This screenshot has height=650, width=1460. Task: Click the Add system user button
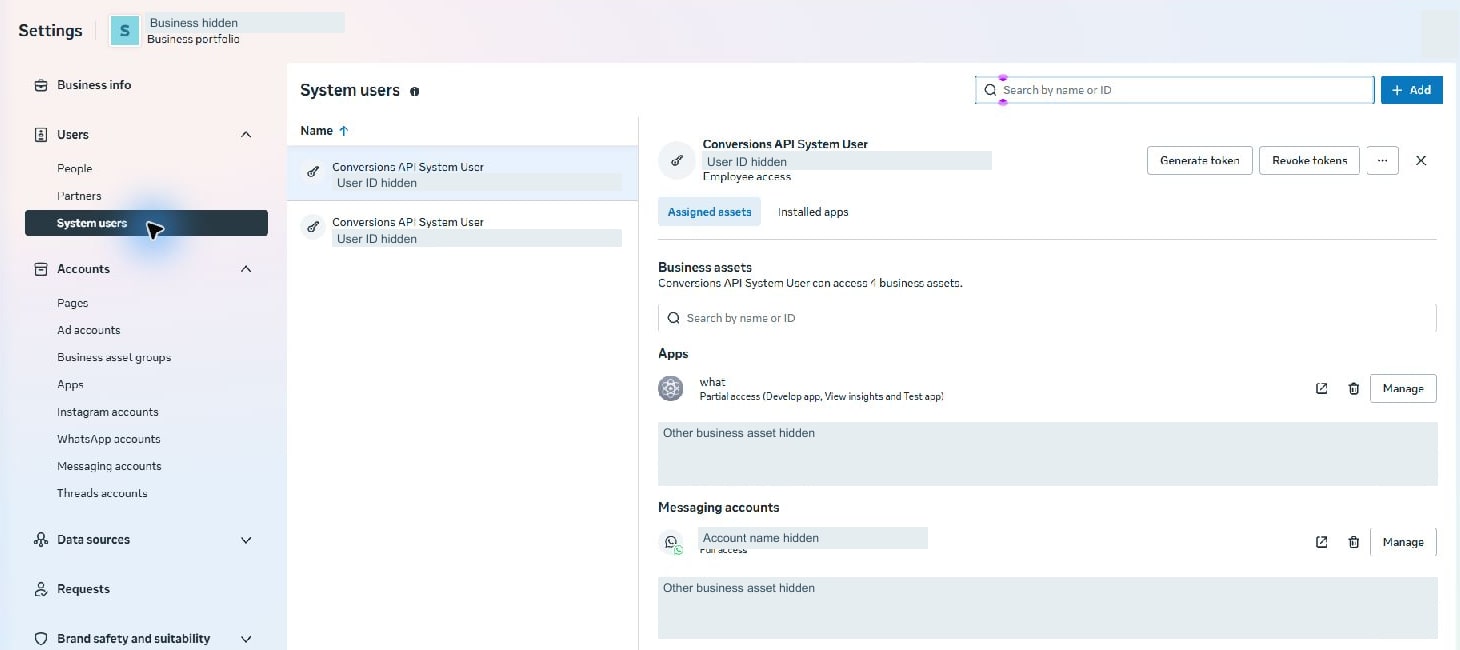tap(1412, 90)
